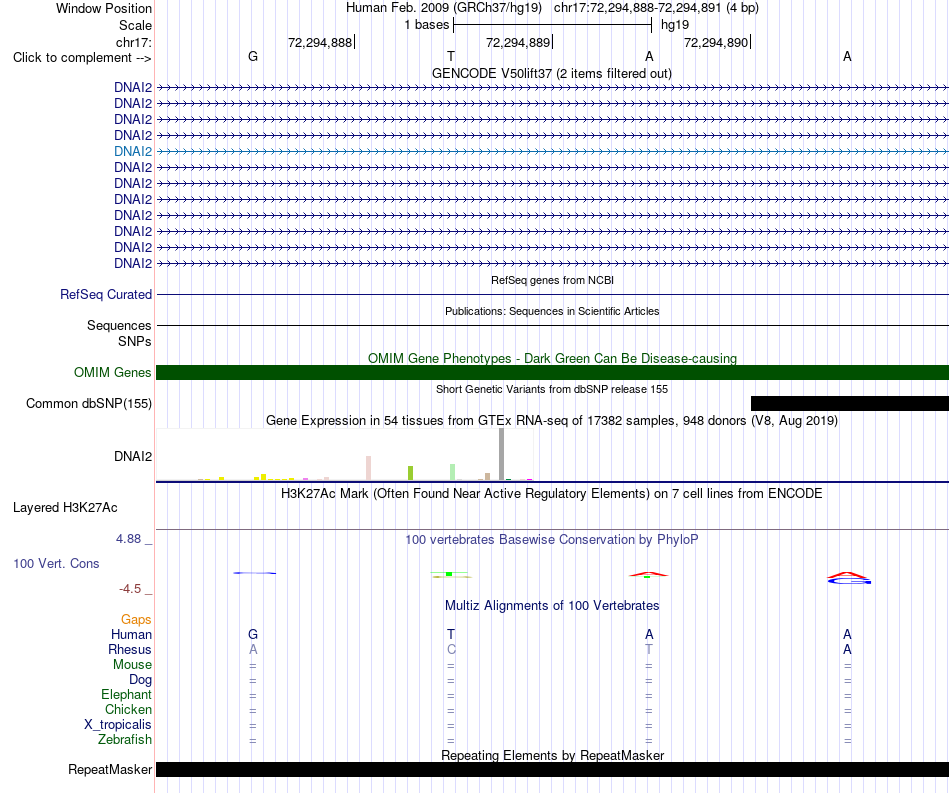Image resolution: width=950 pixels, height=793 pixels.
Task: Open the OMIM Genes track label
Action: [113, 373]
